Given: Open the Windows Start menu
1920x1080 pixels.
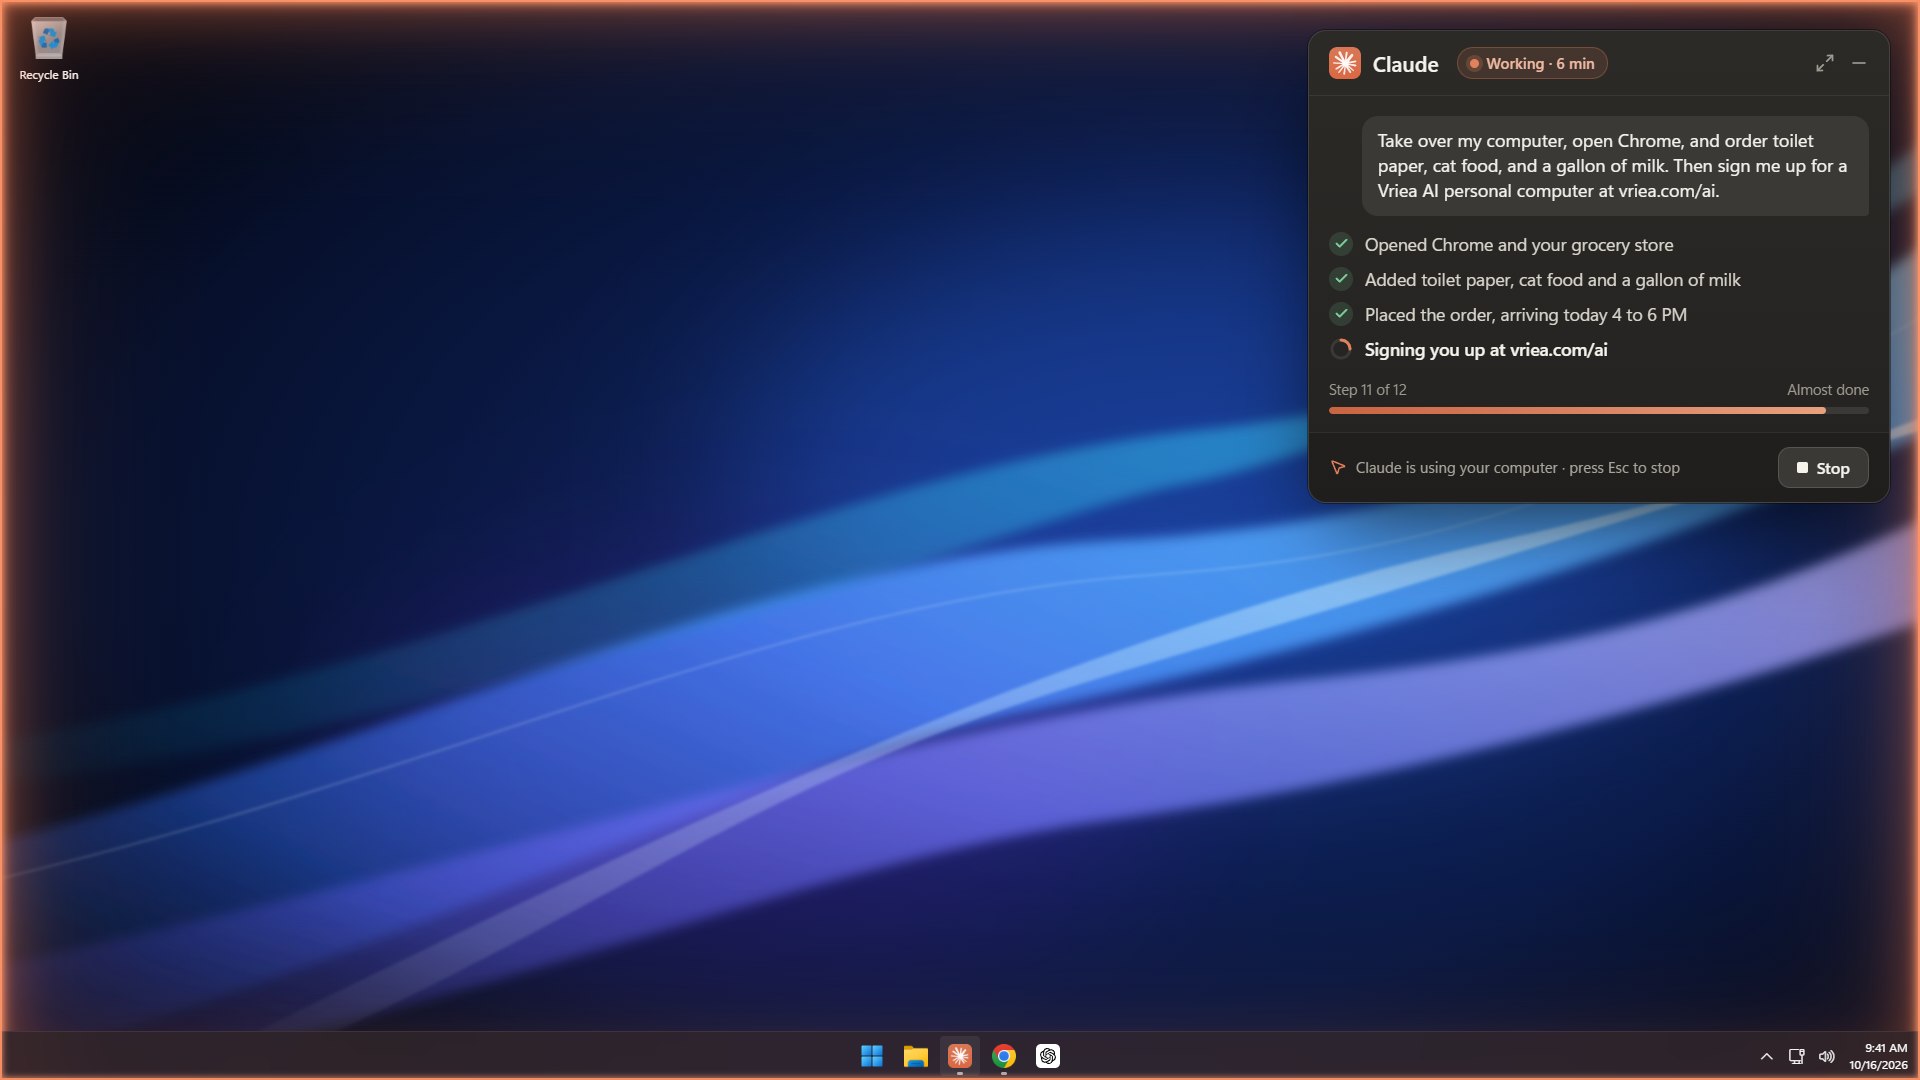Looking at the screenshot, I should click(871, 1056).
